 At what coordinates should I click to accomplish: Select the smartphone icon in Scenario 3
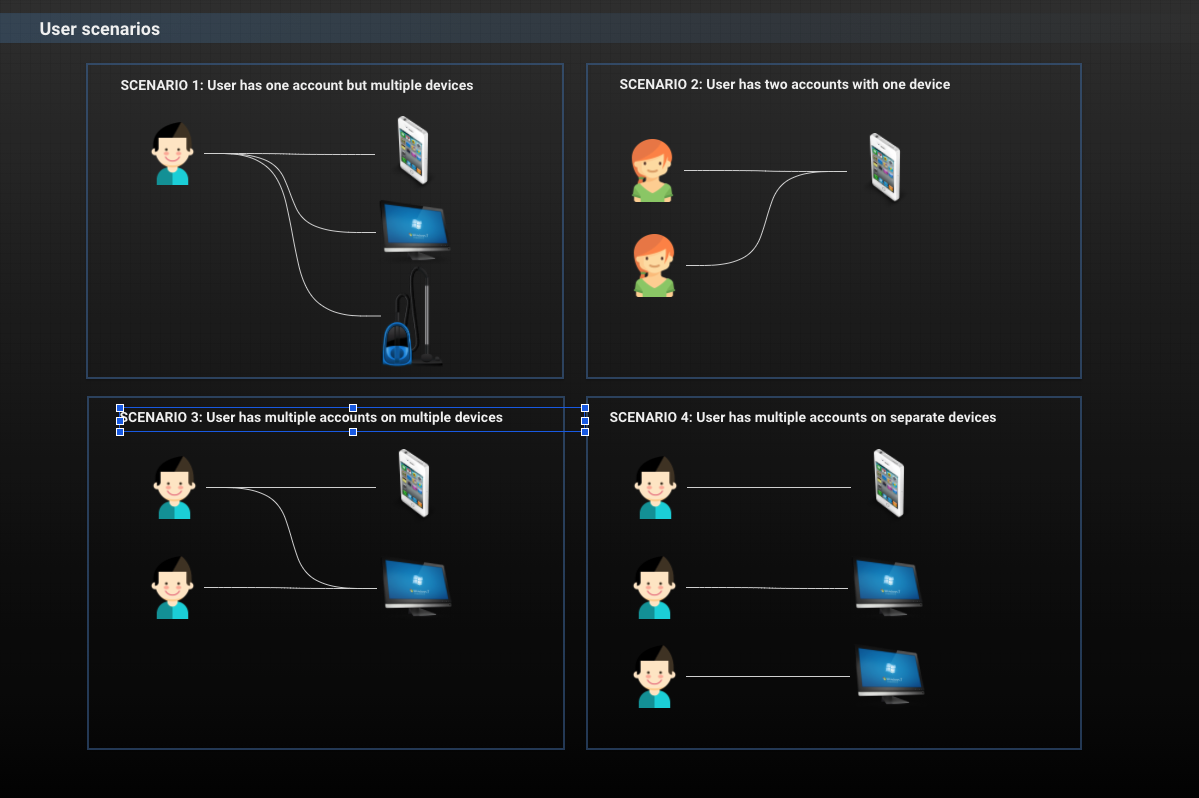[x=413, y=483]
